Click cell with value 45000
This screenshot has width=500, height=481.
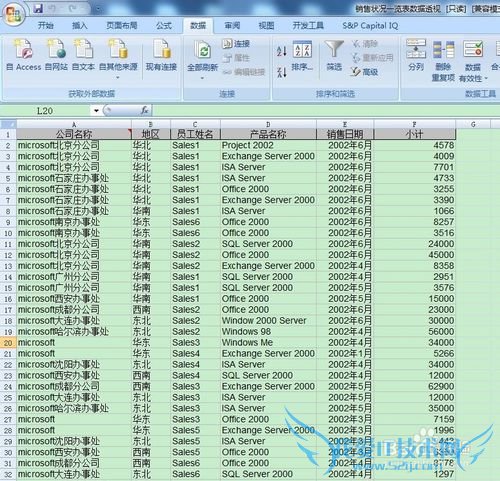click(414, 255)
